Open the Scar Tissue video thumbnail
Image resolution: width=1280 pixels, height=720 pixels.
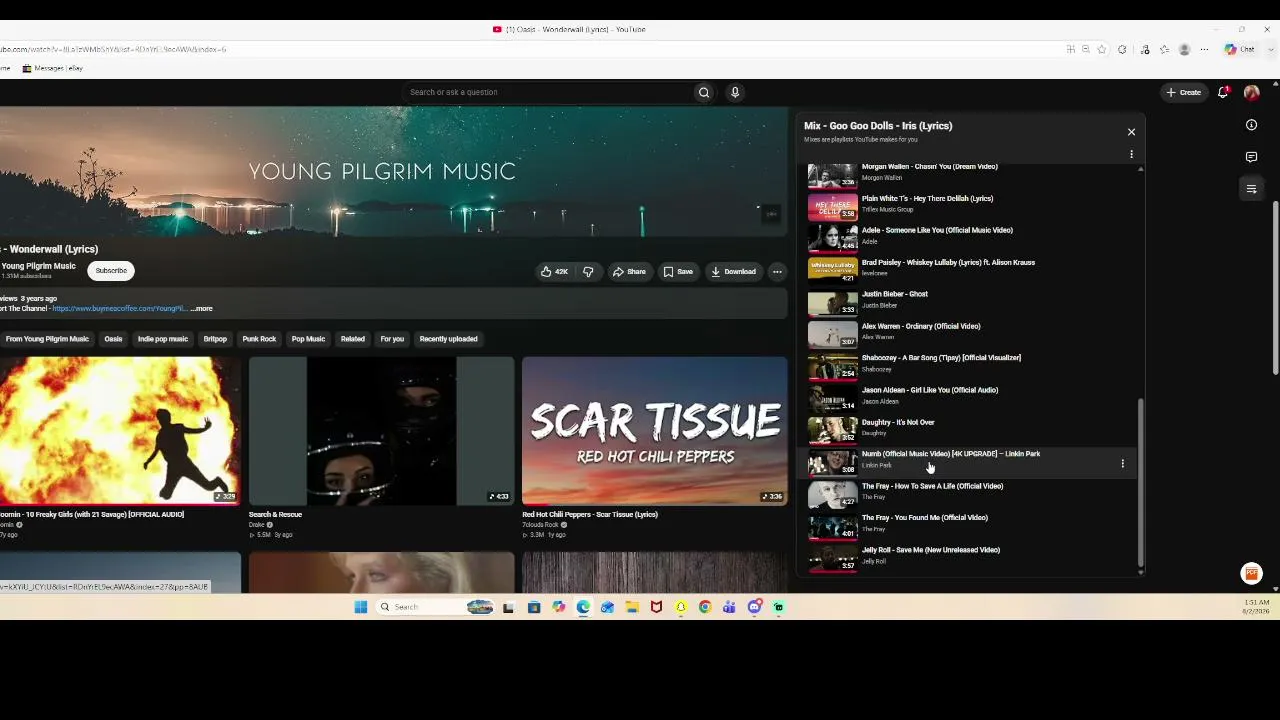pyautogui.click(x=655, y=431)
